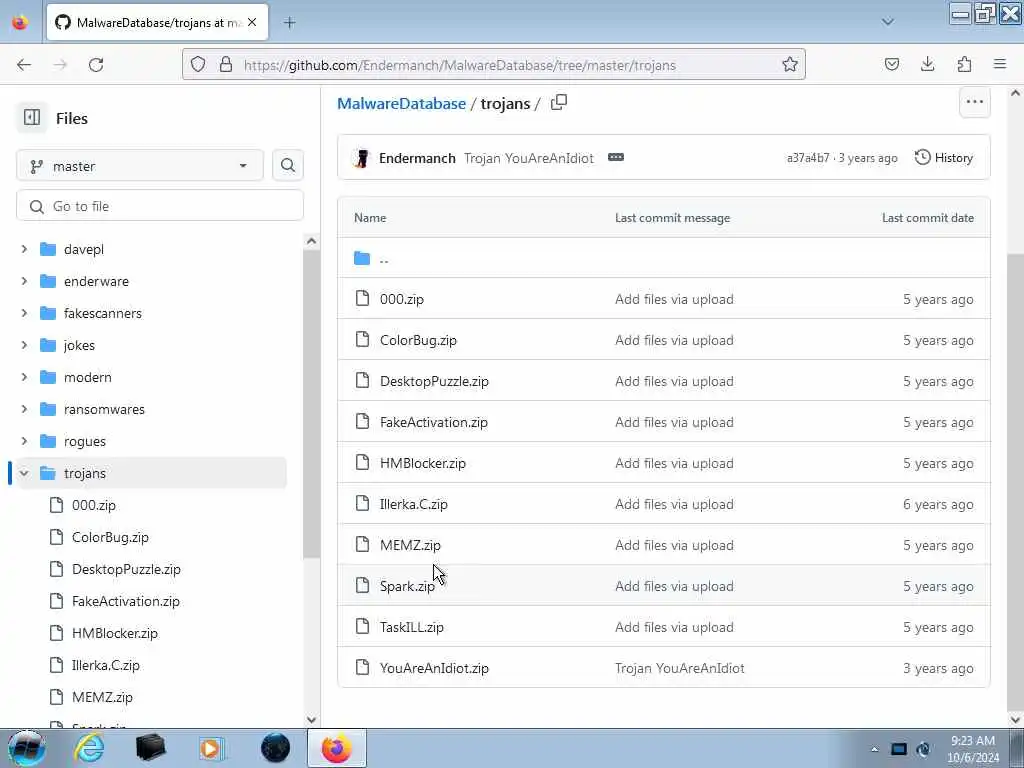Expand the rogues folder chevron
The height and width of the screenshot is (768, 1024).
24,441
